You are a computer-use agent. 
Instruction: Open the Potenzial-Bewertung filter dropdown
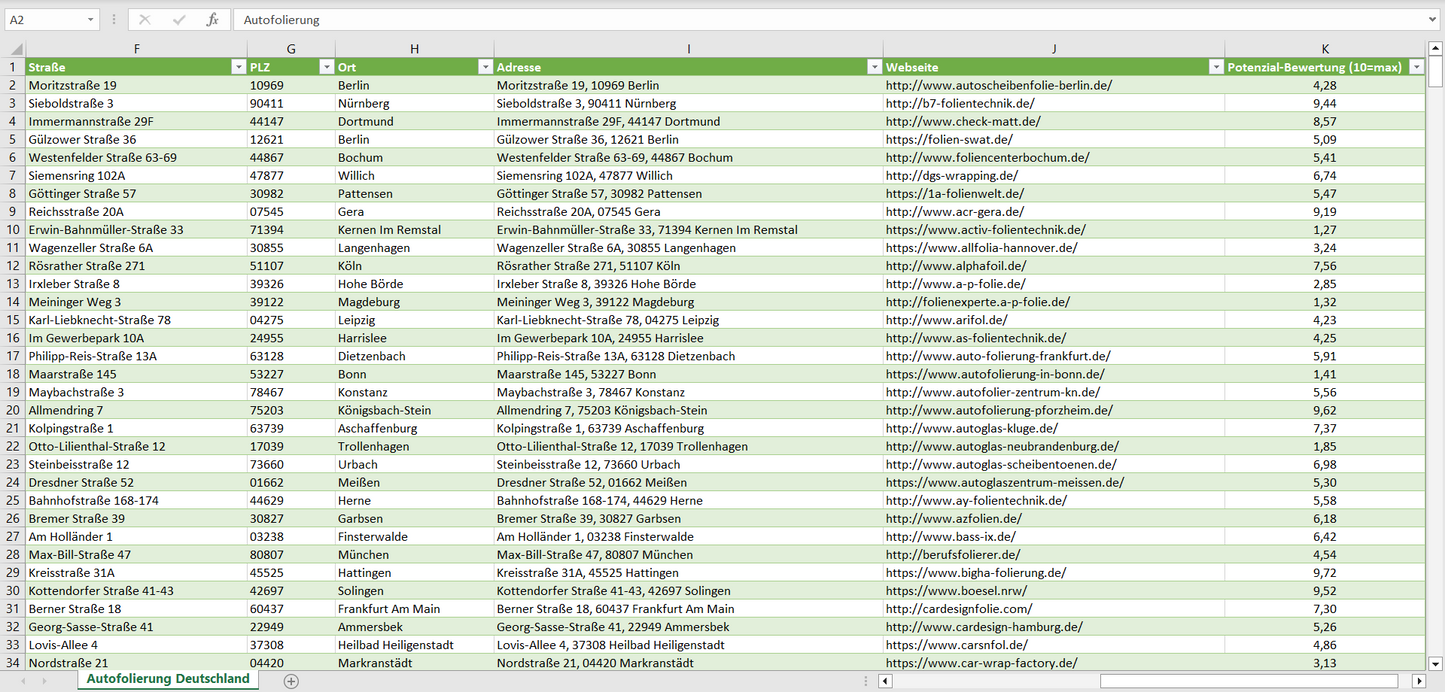pos(1416,67)
